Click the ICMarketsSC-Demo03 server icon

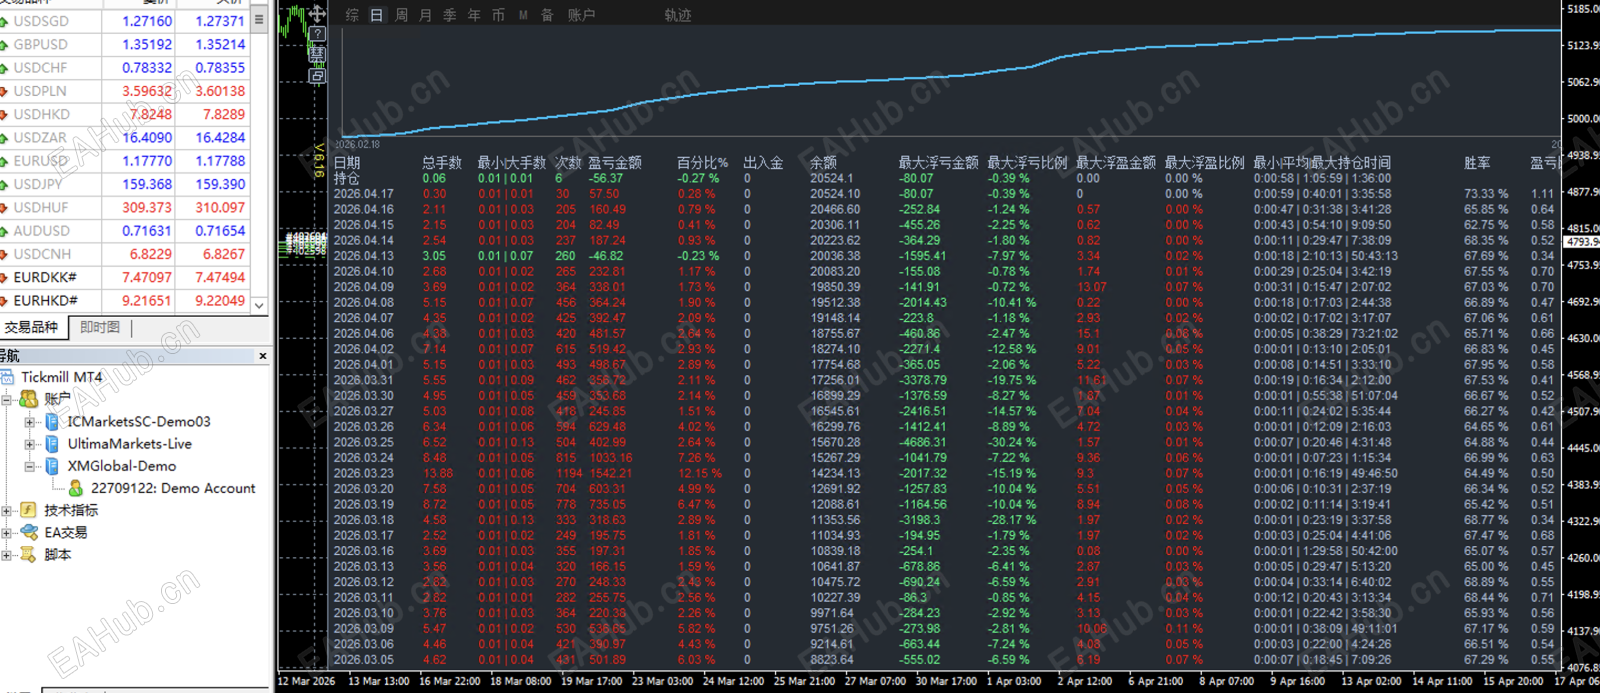(x=52, y=422)
